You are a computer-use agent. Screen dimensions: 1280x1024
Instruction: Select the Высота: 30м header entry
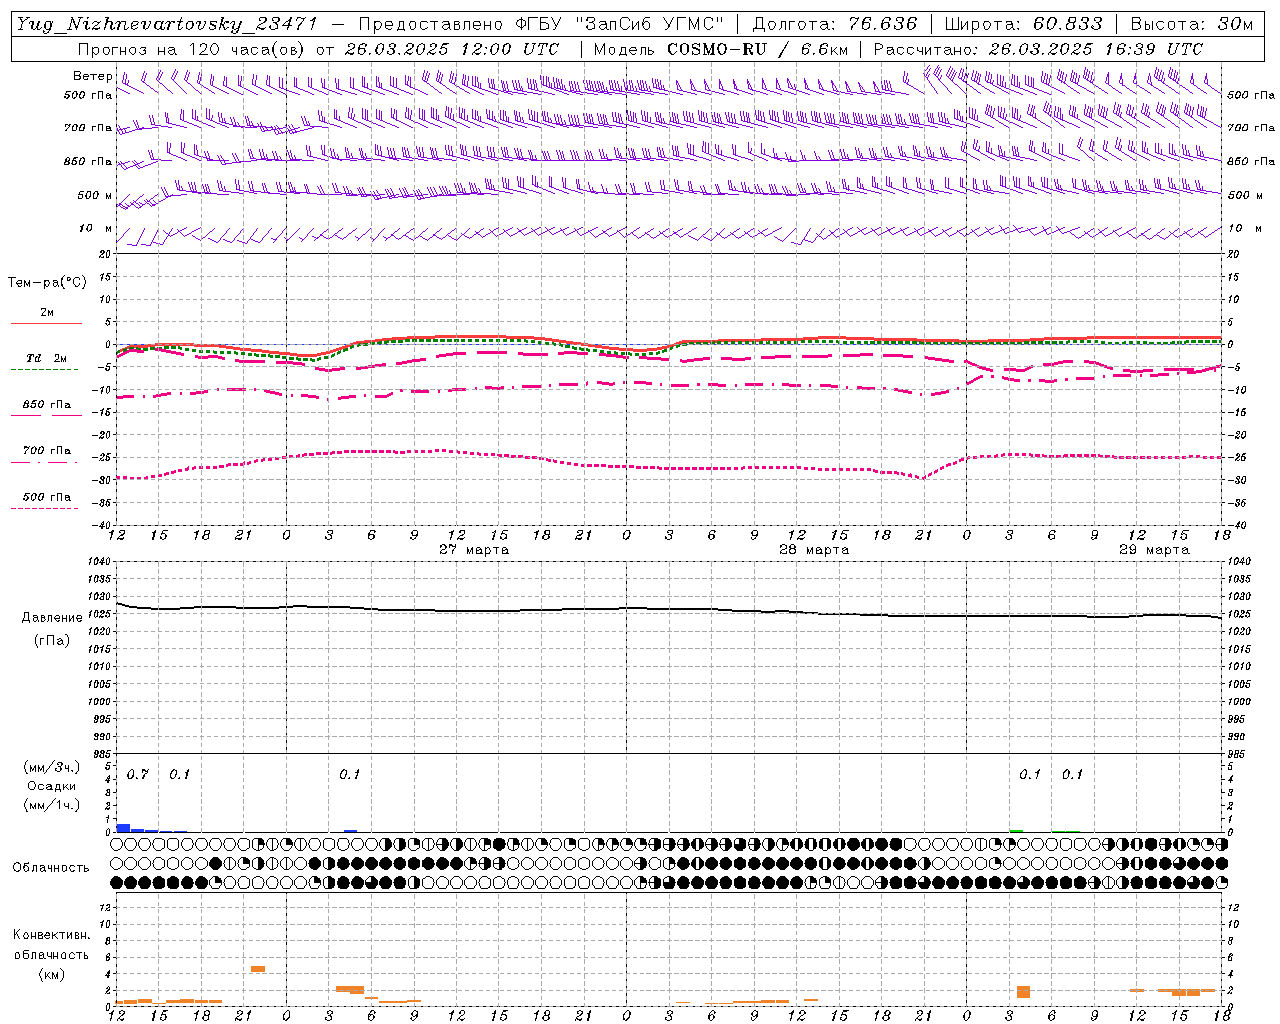(x=1191, y=24)
